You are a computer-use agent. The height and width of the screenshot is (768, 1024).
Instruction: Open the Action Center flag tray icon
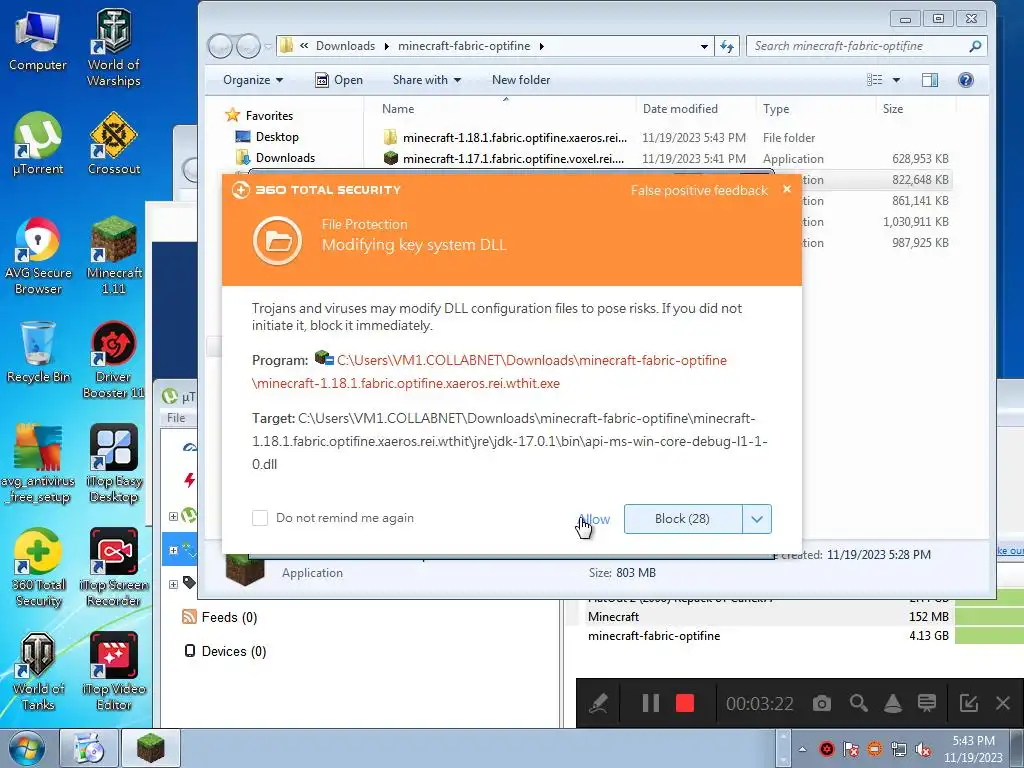(x=851, y=749)
